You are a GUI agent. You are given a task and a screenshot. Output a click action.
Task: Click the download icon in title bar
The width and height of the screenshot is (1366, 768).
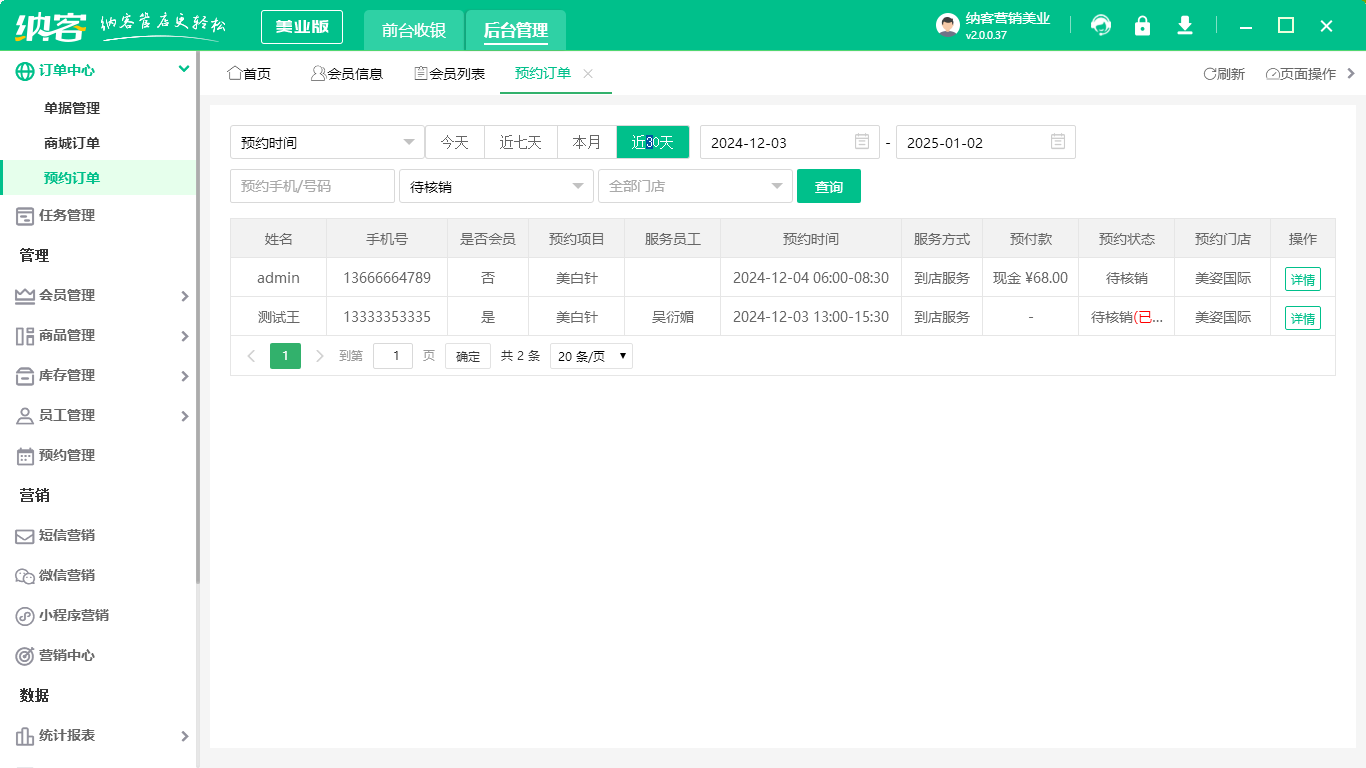pyautogui.click(x=1184, y=25)
